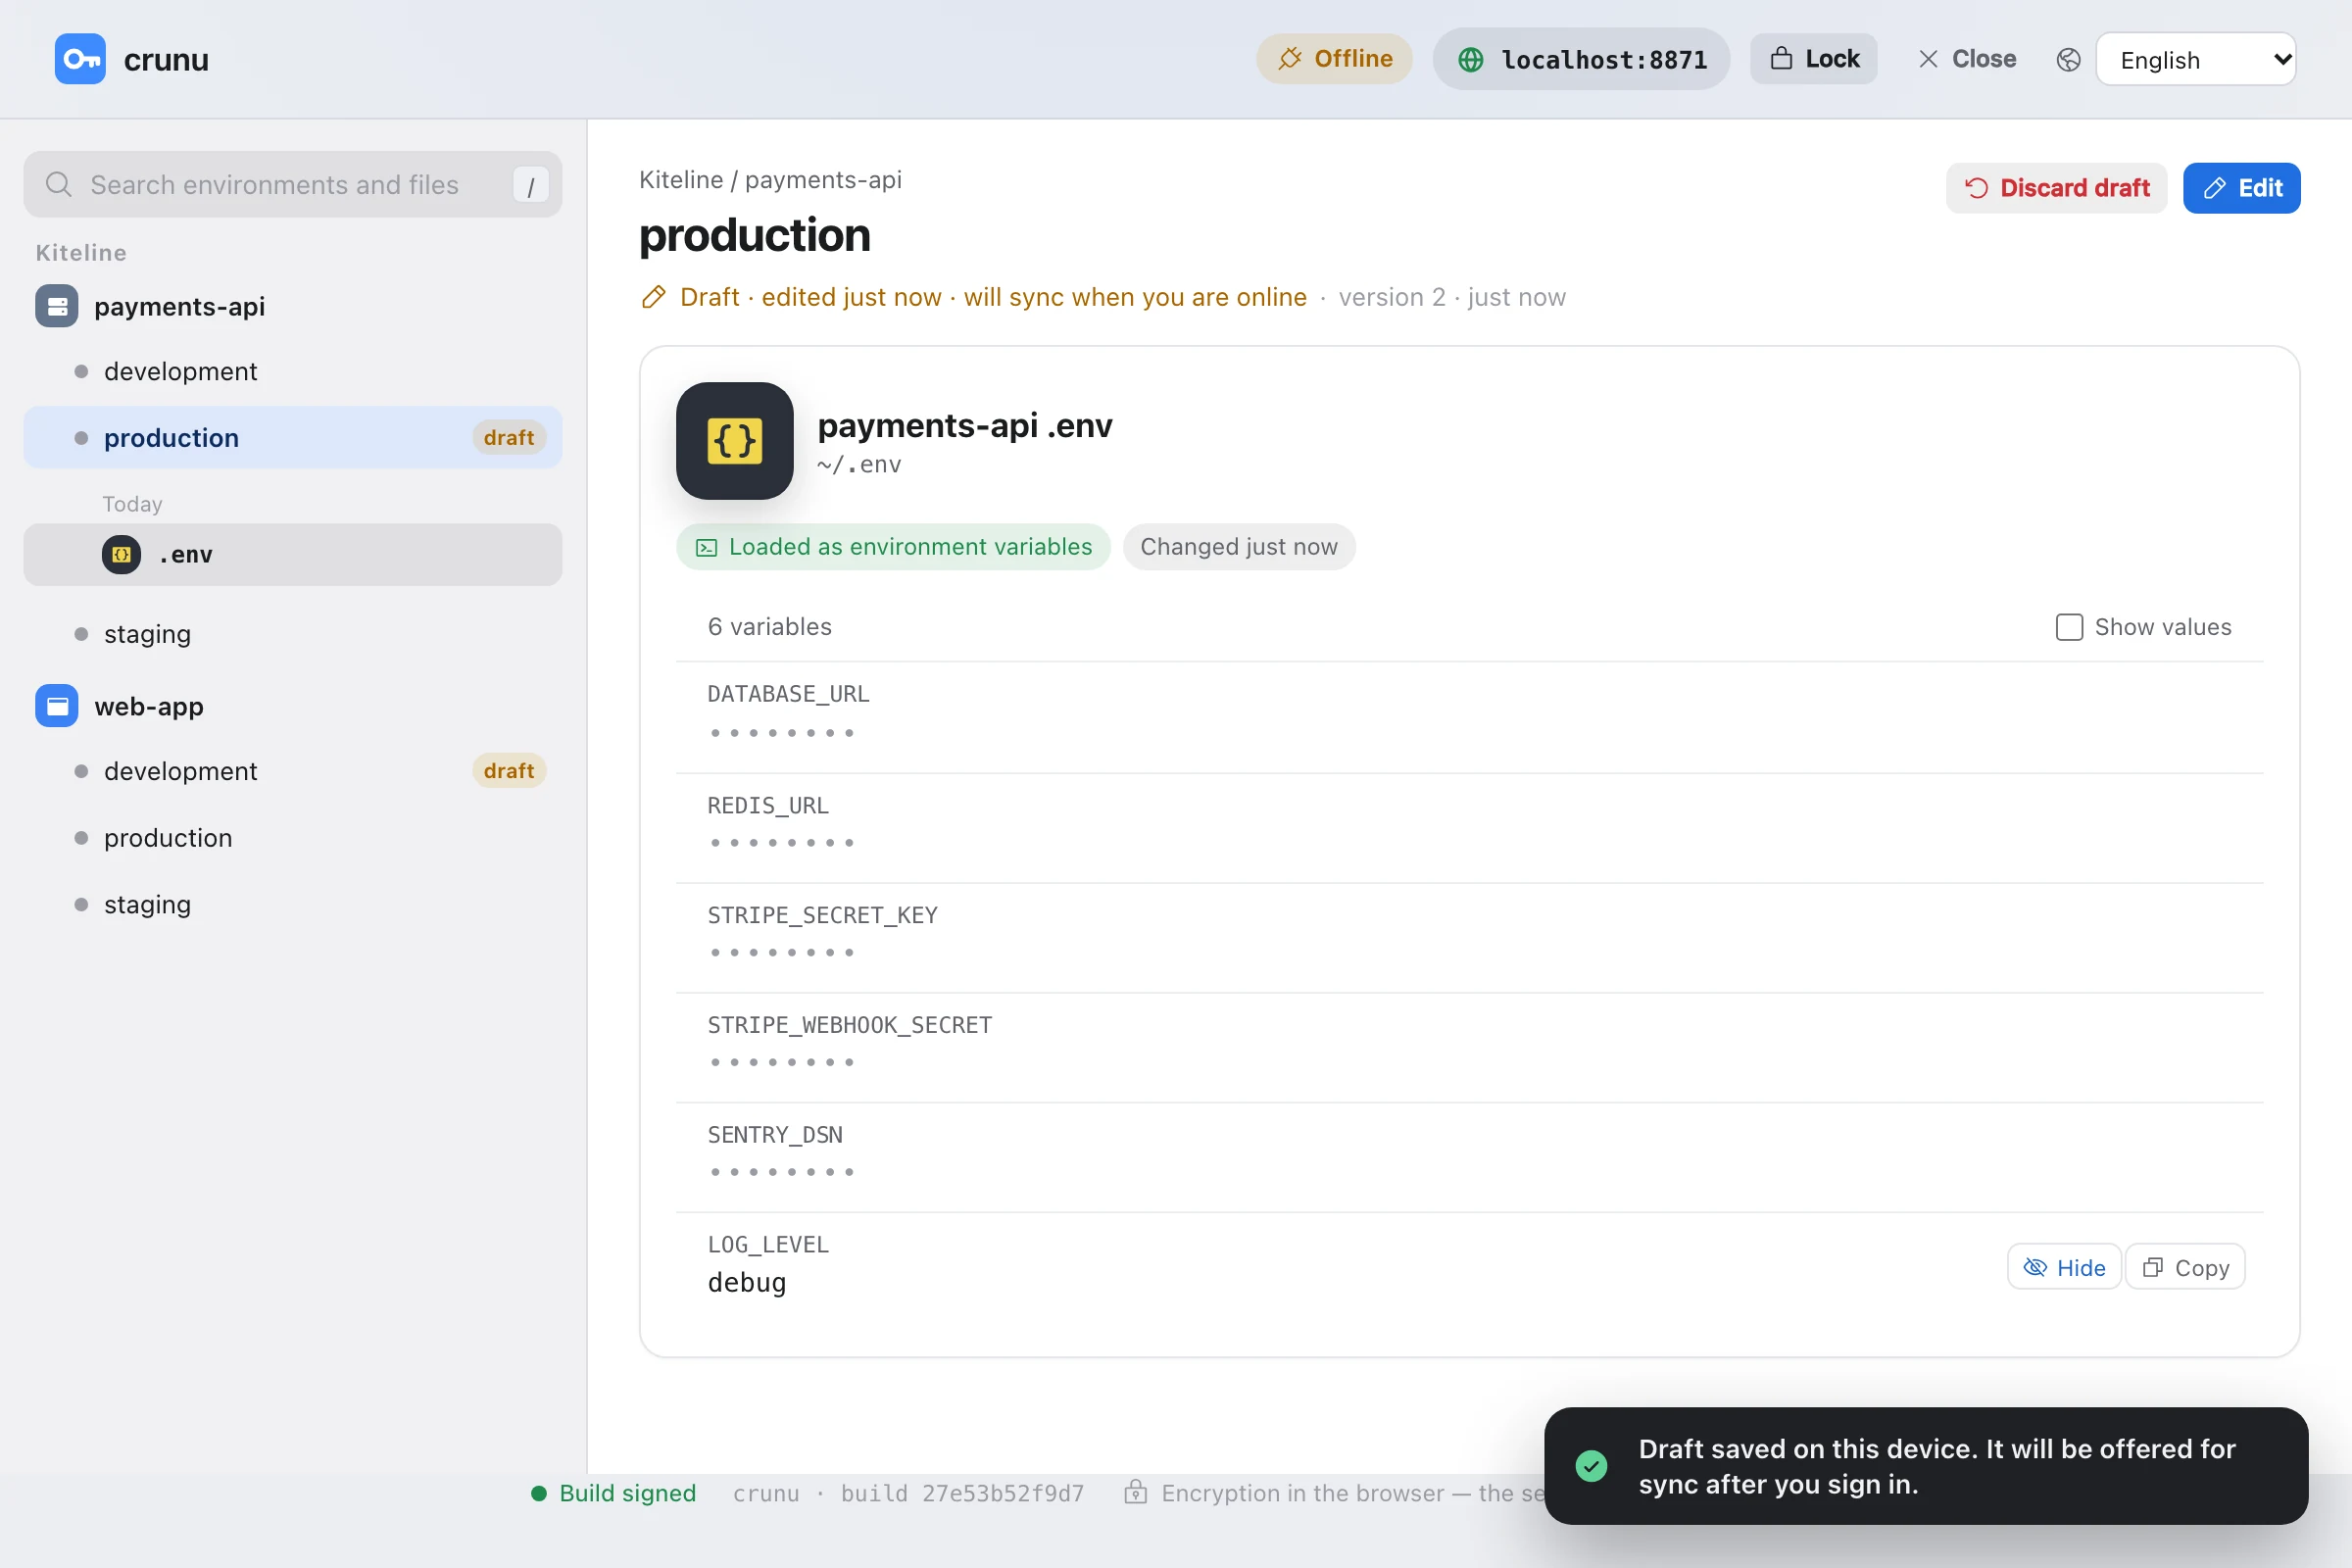Click the pencil draft status icon

coord(654,297)
